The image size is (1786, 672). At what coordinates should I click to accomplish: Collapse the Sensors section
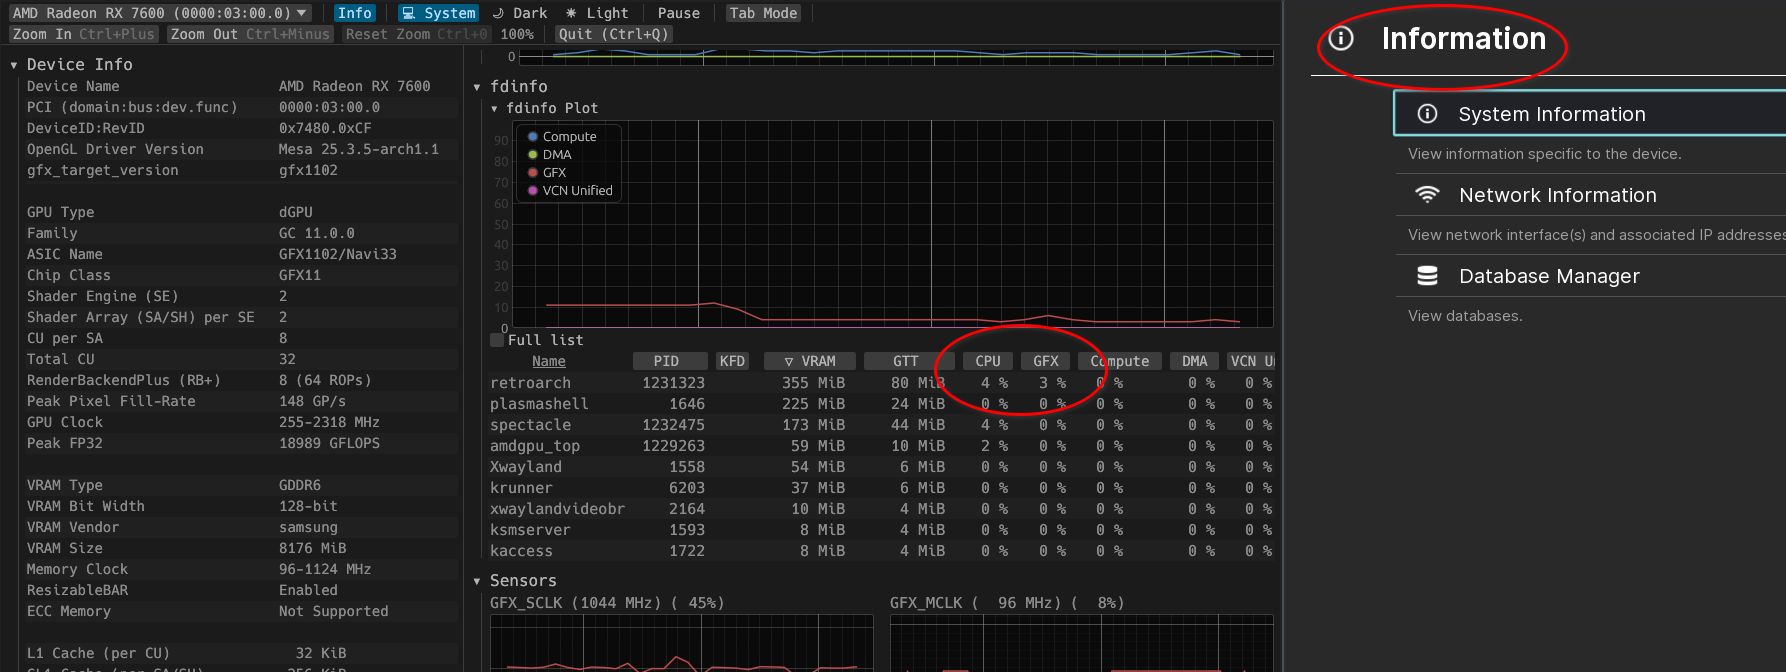click(x=477, y=581)
